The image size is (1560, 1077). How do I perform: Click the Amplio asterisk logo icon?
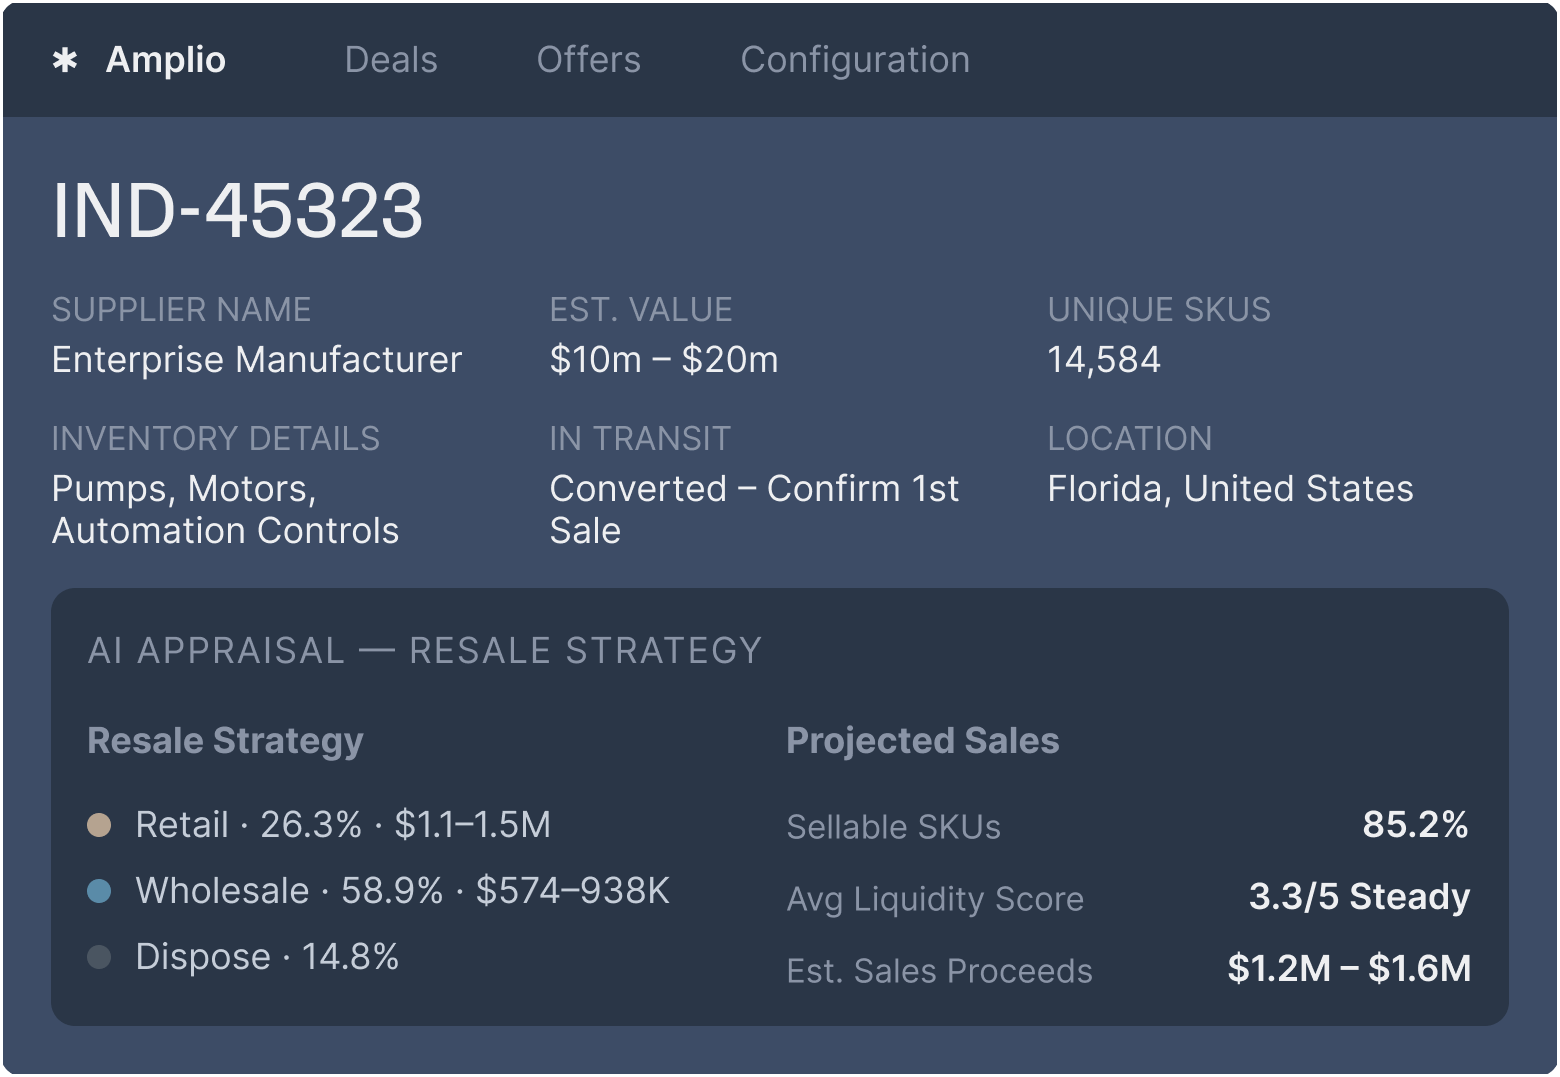(x=65, y=61)
